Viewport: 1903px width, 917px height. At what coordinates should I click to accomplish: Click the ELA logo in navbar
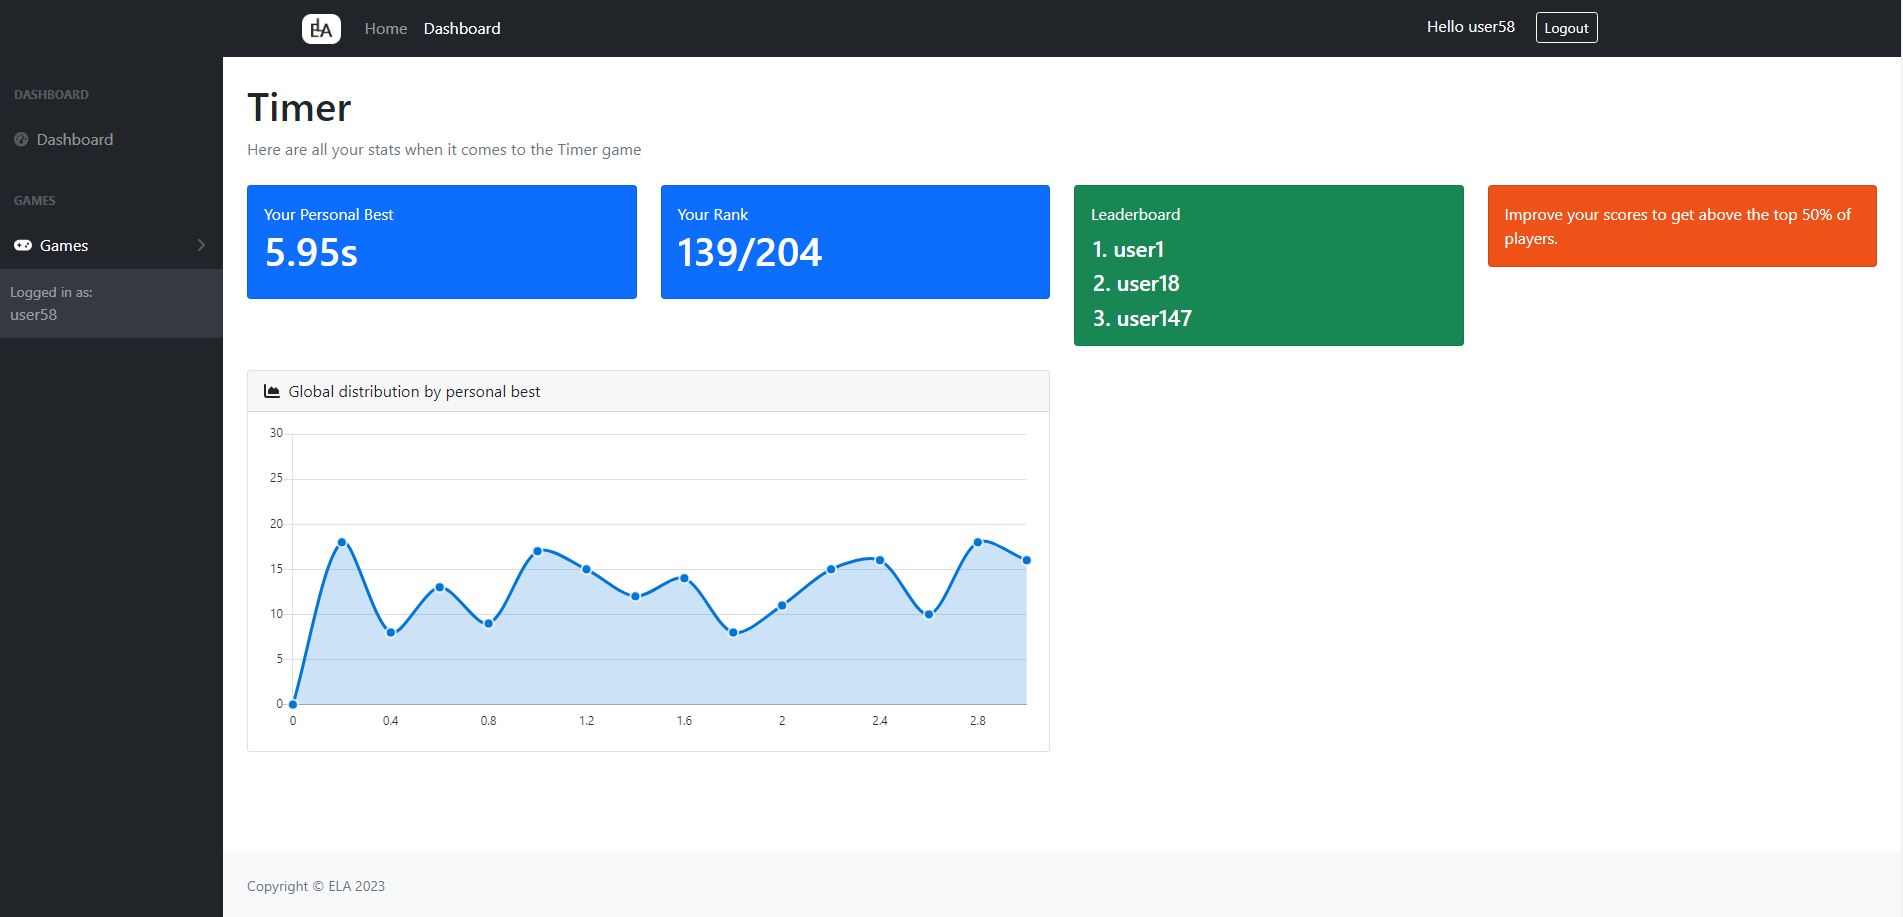tap(321, 28)
